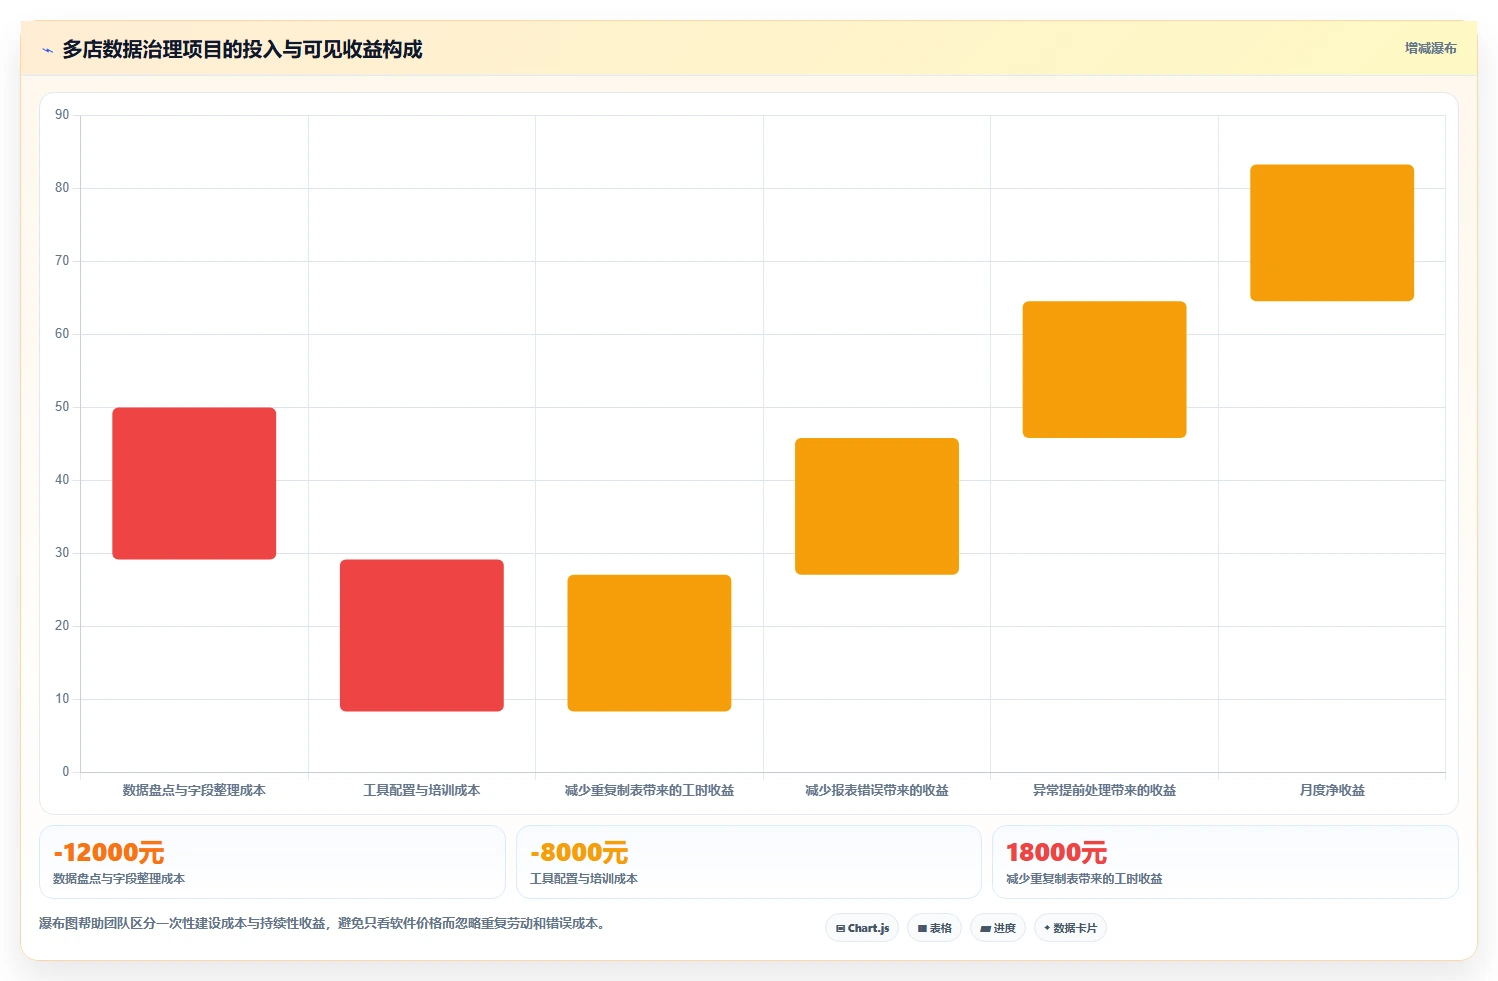Click the footer note starting with 瀑布图帮助团队
The image size is (1498, 981).
coord(324,923)
